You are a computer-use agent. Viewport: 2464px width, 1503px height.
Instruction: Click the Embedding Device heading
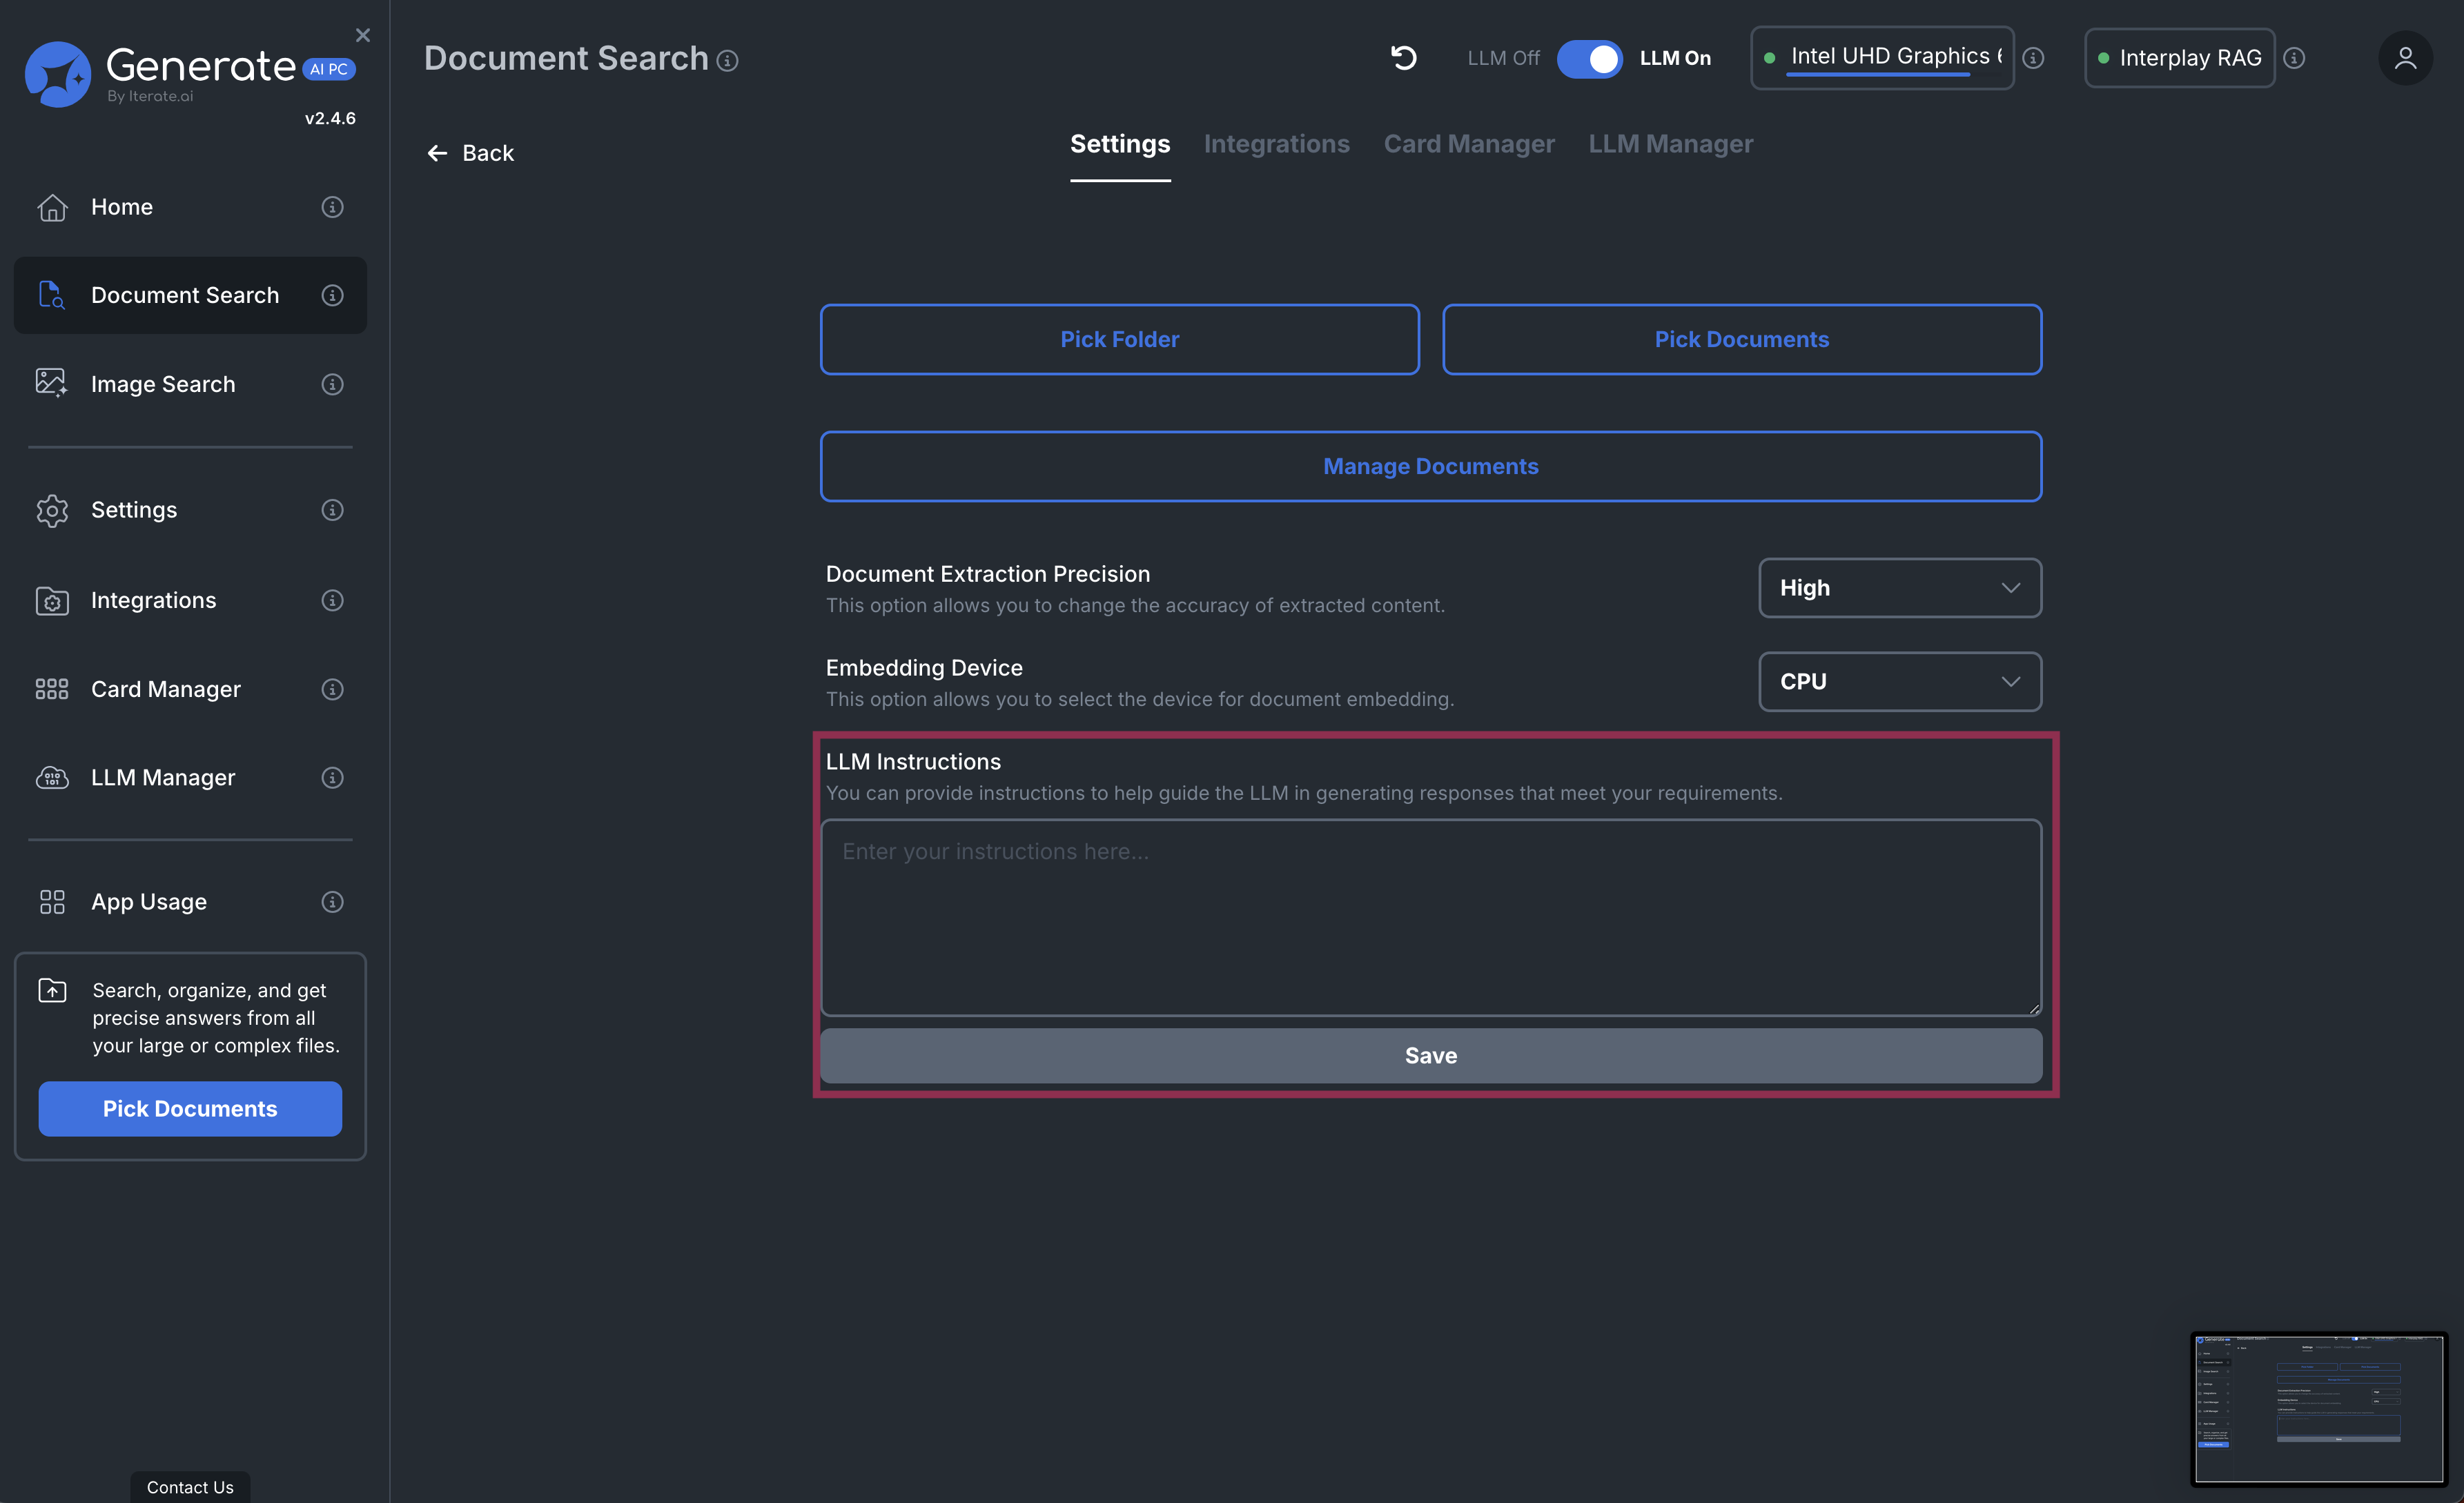924,668
